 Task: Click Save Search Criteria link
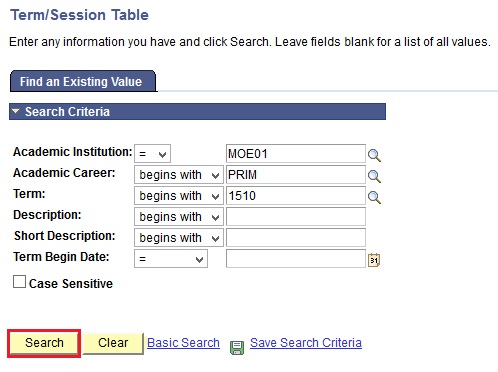[x=306, y=343]
